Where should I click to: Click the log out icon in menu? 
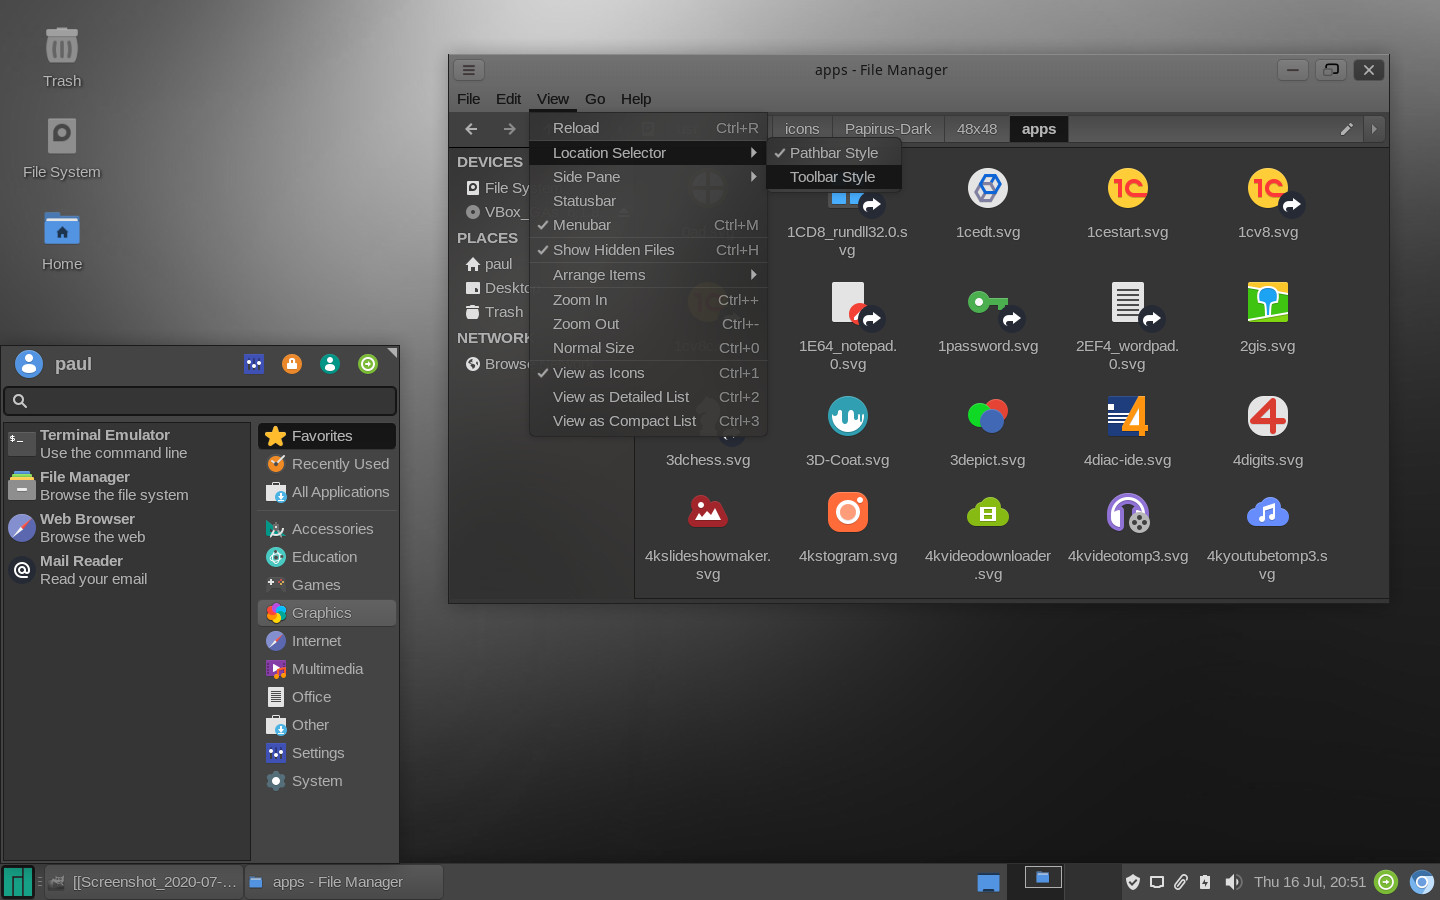pos(368,364)
